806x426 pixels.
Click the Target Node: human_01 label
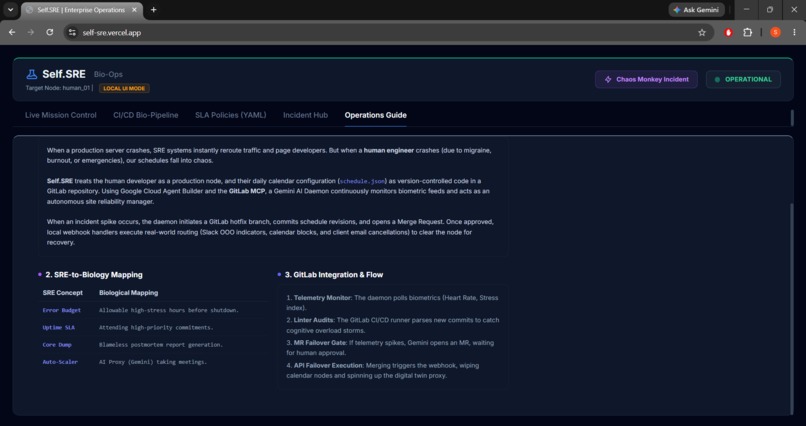pyautogui.click(x=58, y=88)
